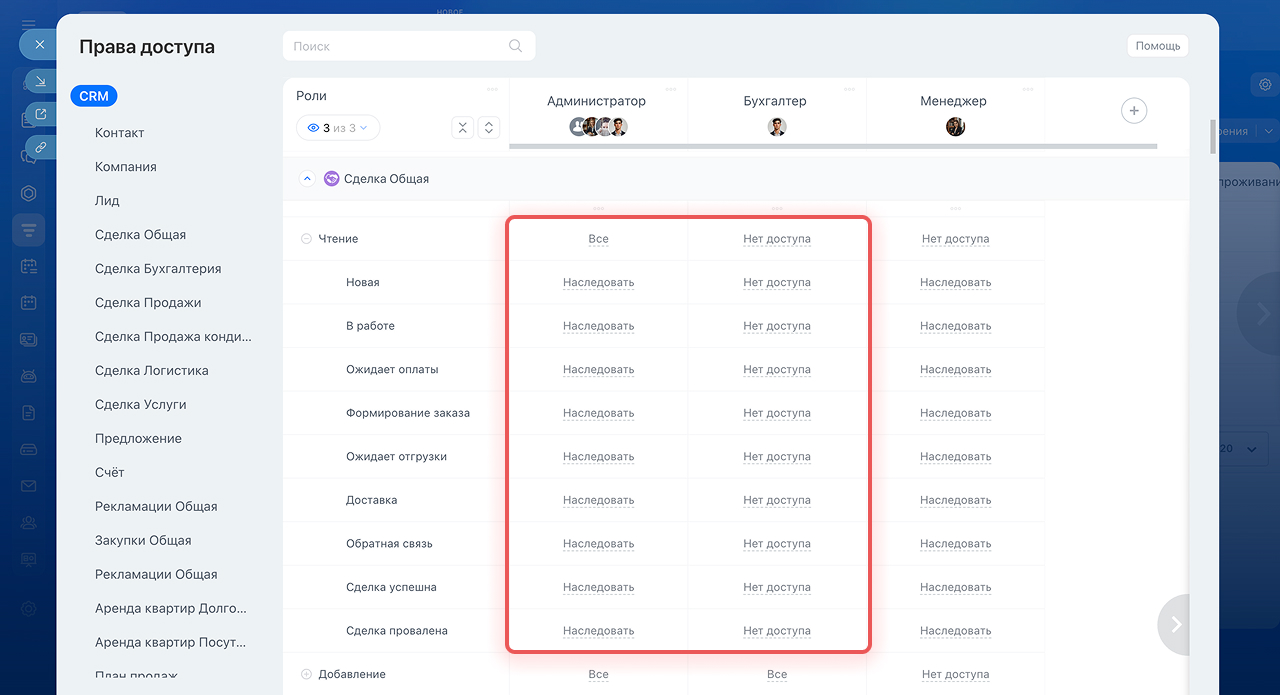Collapse the Сделка Общая section
This screenshot has height=695, width=1280.
click(307, 179)
